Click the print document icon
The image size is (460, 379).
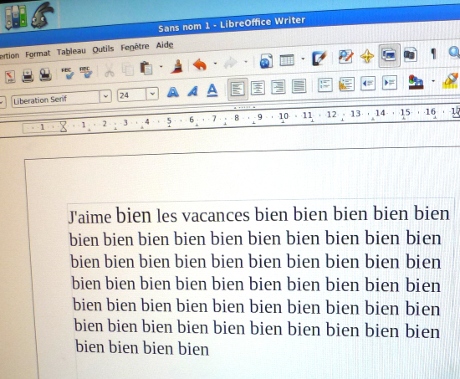[28, 76]
